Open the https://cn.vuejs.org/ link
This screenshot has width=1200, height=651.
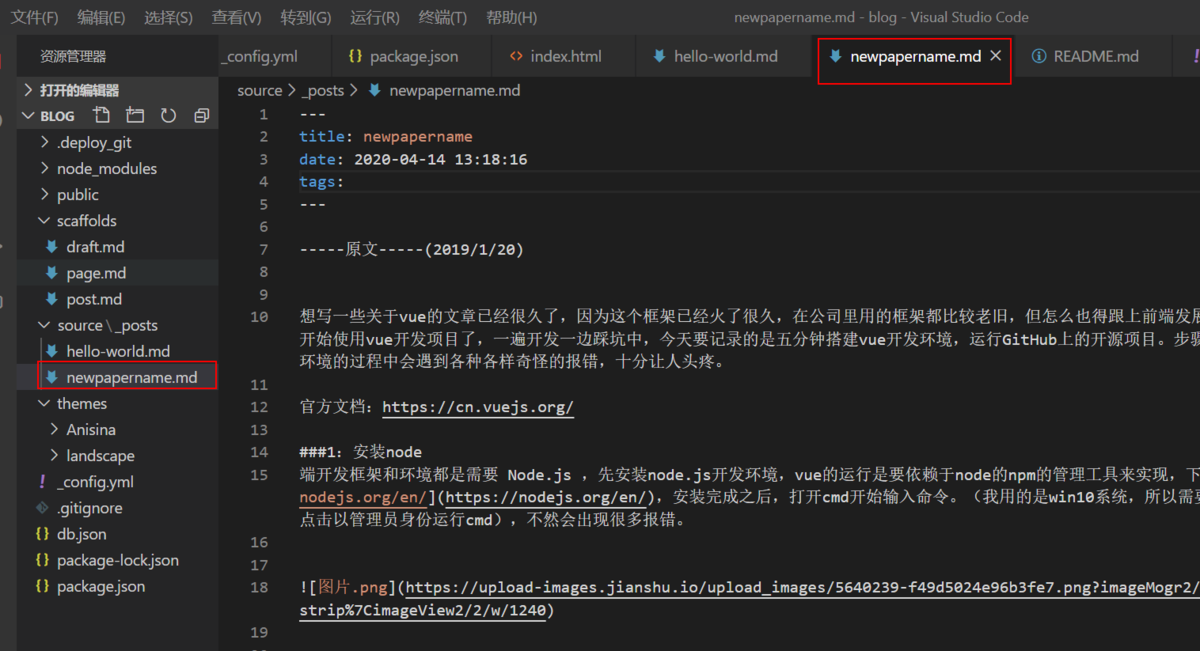pyautogui.click(x=478, y=407)
